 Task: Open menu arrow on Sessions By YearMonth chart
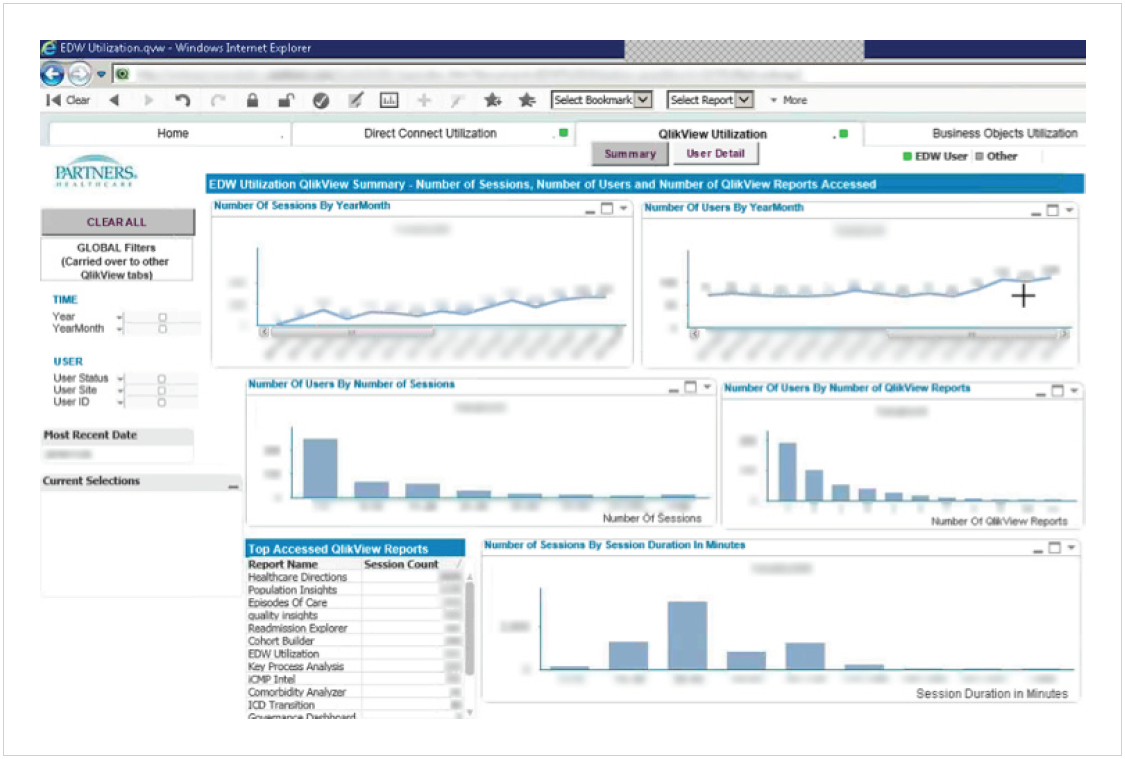(623, 208)
